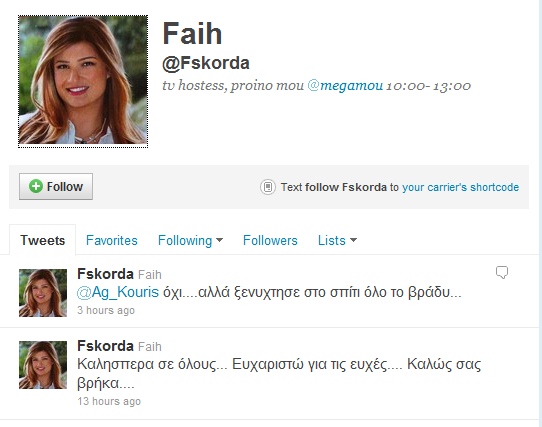Viewport: 542px width, 427px height.
Task: Open the Lists tab label
Action: (x=331, y=240)
